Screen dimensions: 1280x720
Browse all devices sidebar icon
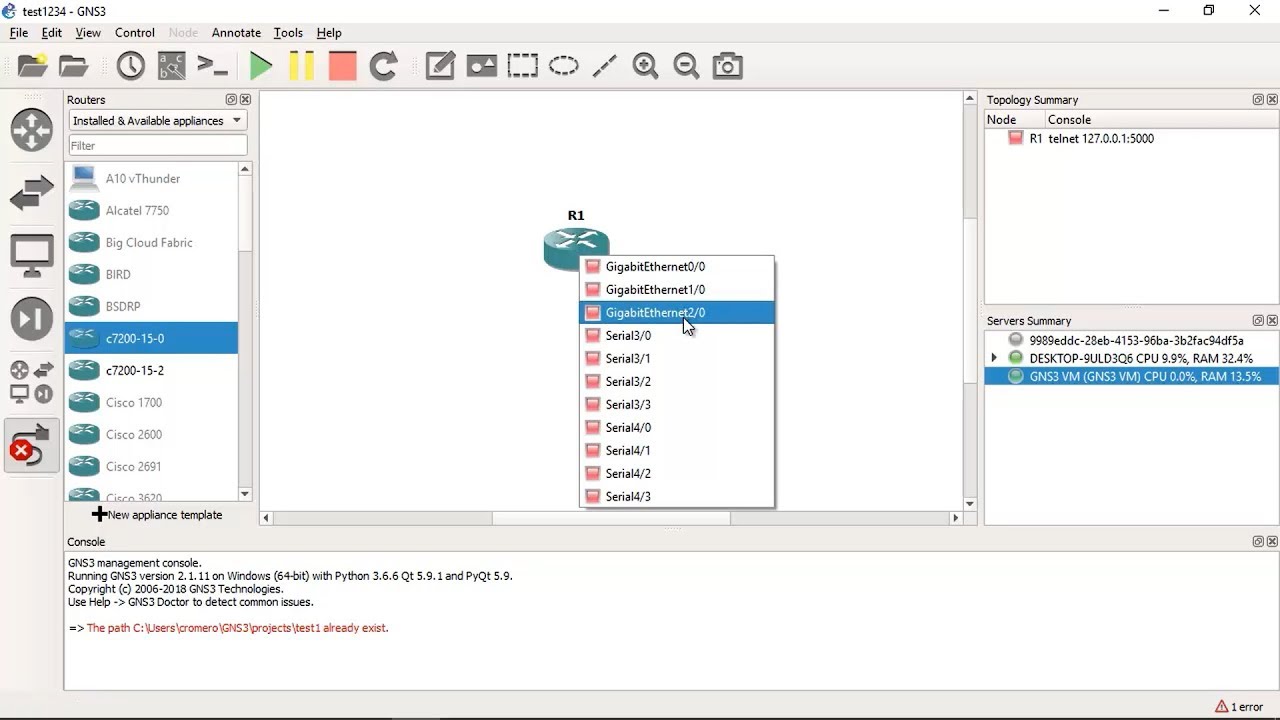pos(32,382)
